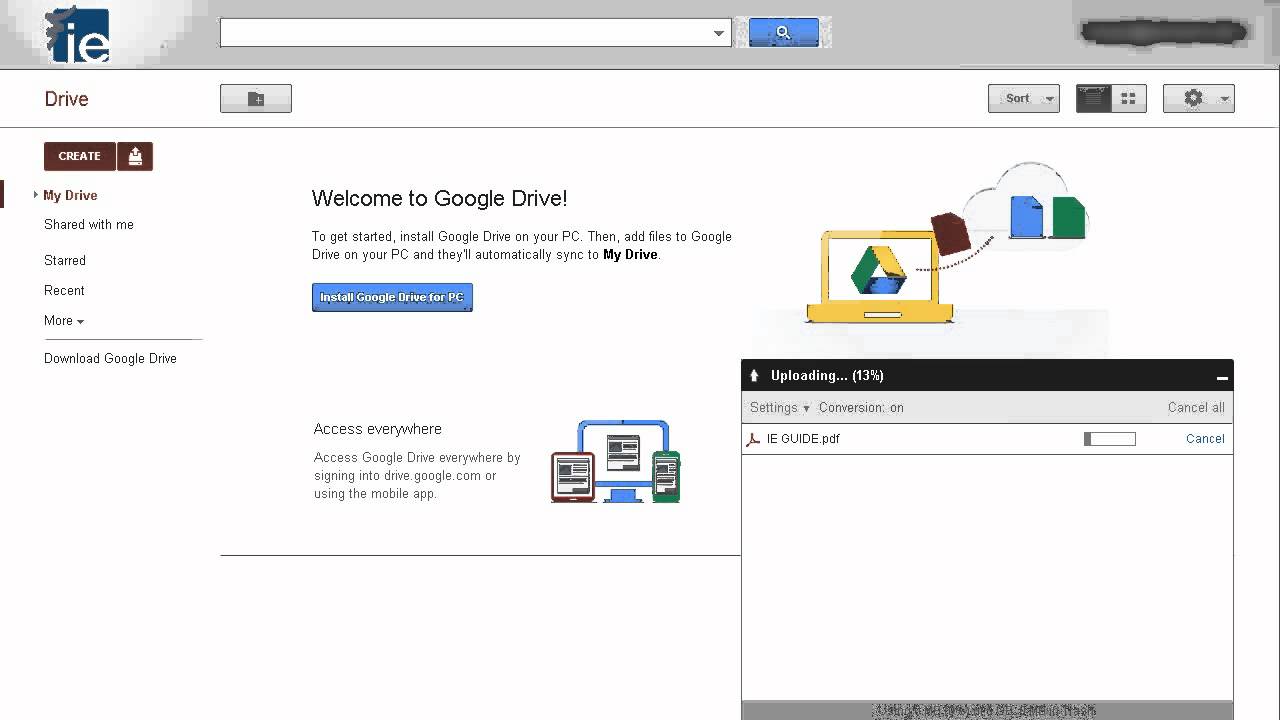This screenshot has height=720, width=1280.
Task: Select My Drive in sidebar
Action: 70,195
